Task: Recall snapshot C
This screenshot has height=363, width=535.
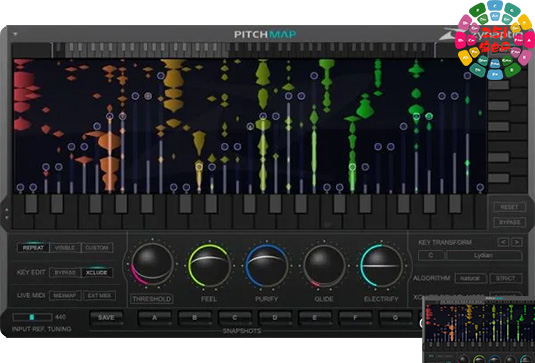Action: (x=235, y=318)
